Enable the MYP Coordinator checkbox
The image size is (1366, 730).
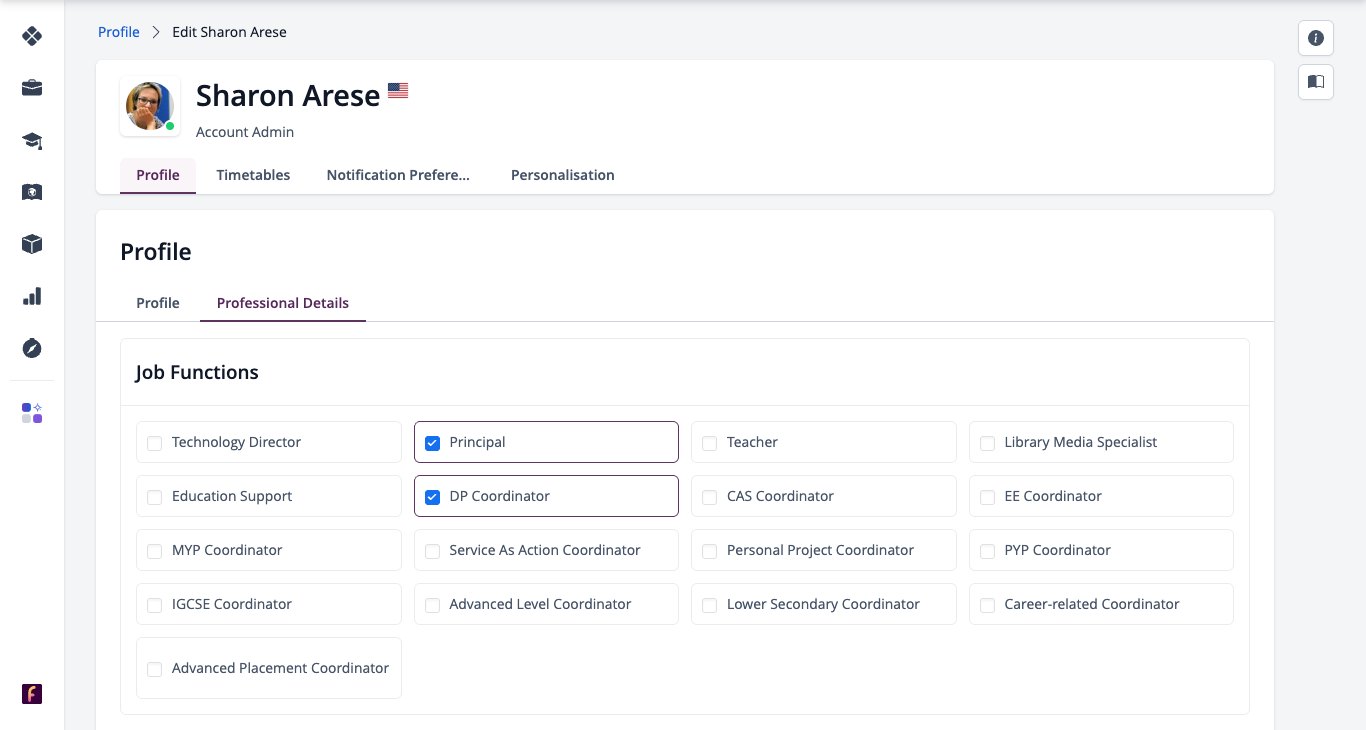[x=155, y=551]
